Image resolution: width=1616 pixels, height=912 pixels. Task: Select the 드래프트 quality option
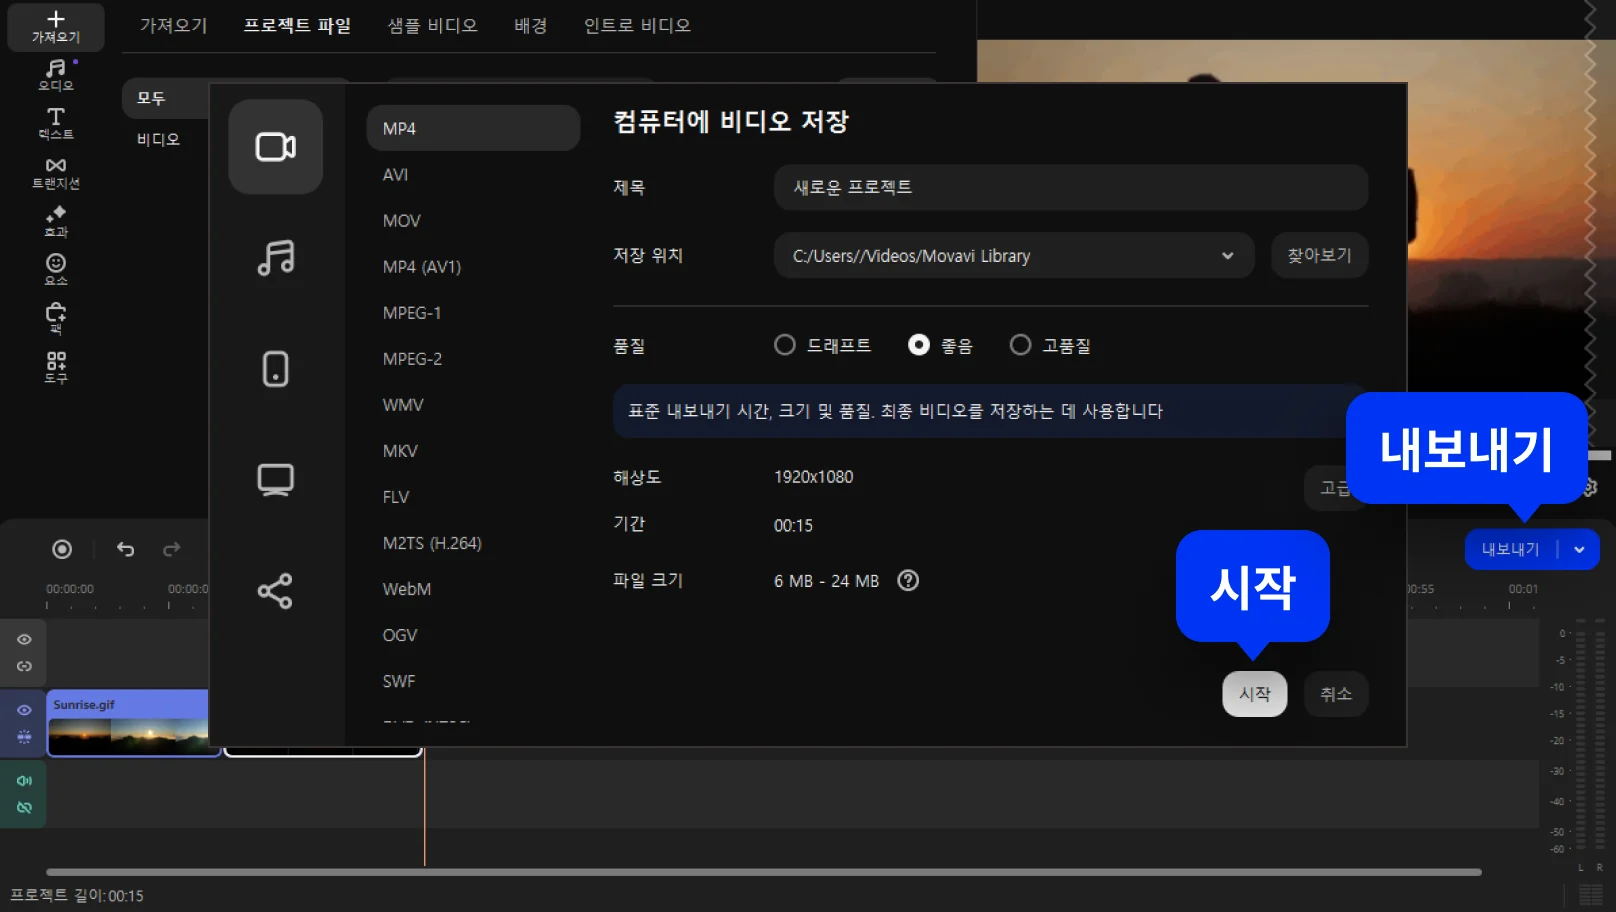tap(785, 345)
